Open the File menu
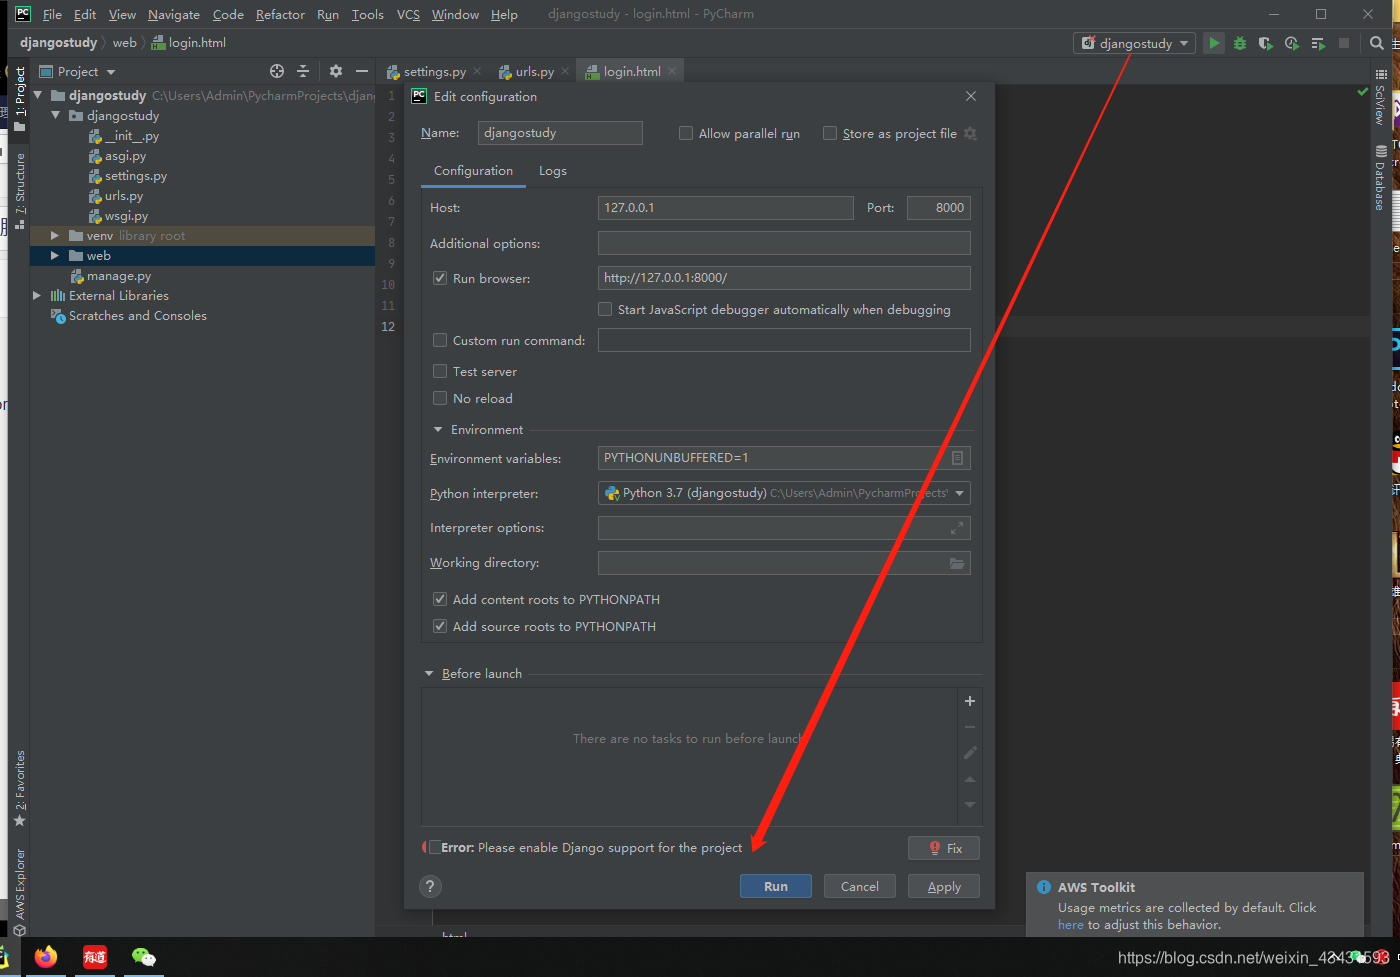Screen dimensions: 1400x977 (52, 14)
